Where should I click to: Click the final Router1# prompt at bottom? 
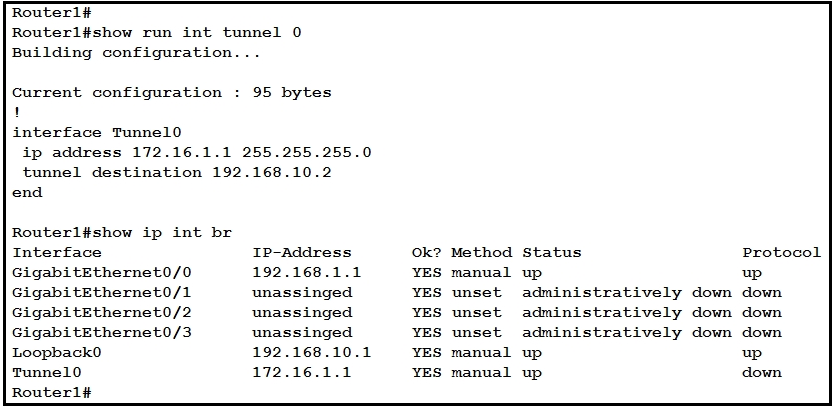coord(51,392)
